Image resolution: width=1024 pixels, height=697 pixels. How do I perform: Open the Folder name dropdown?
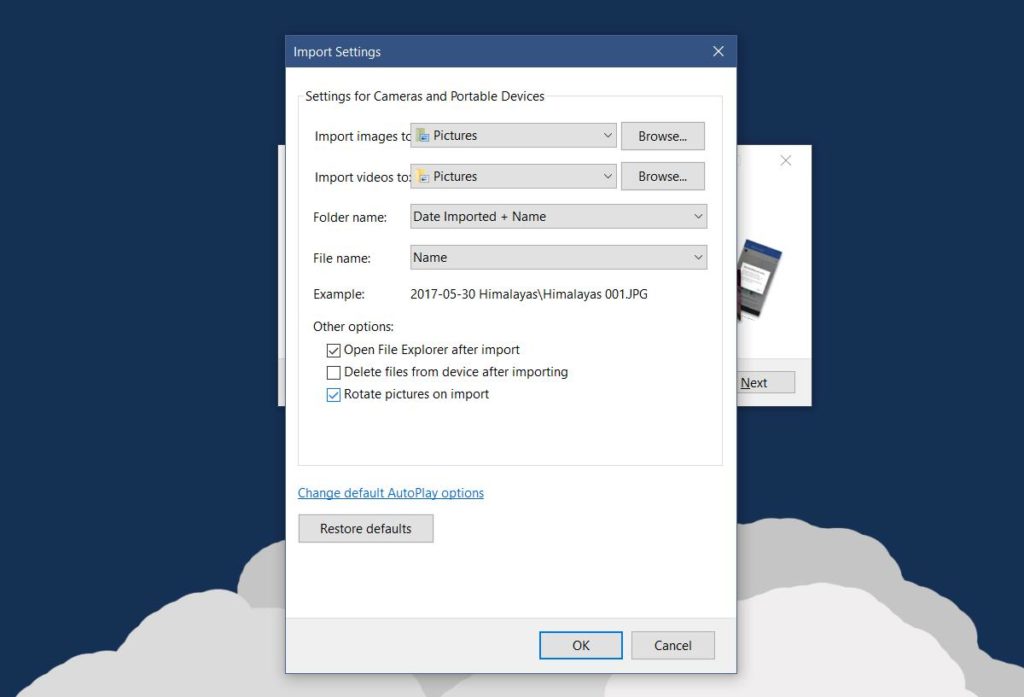point(697,216)
